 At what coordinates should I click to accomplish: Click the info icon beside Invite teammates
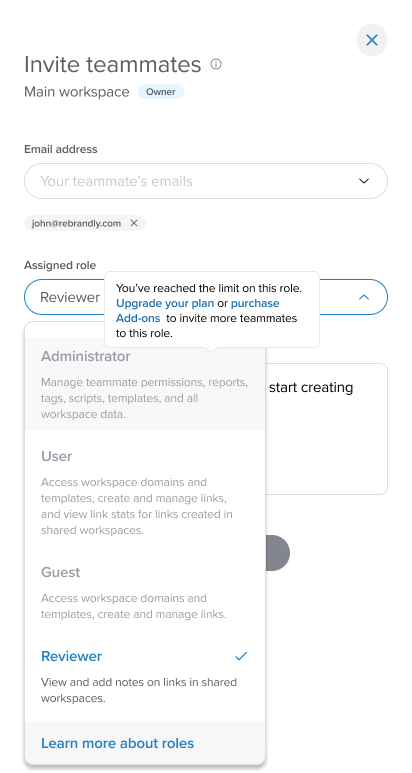(216, 64)
